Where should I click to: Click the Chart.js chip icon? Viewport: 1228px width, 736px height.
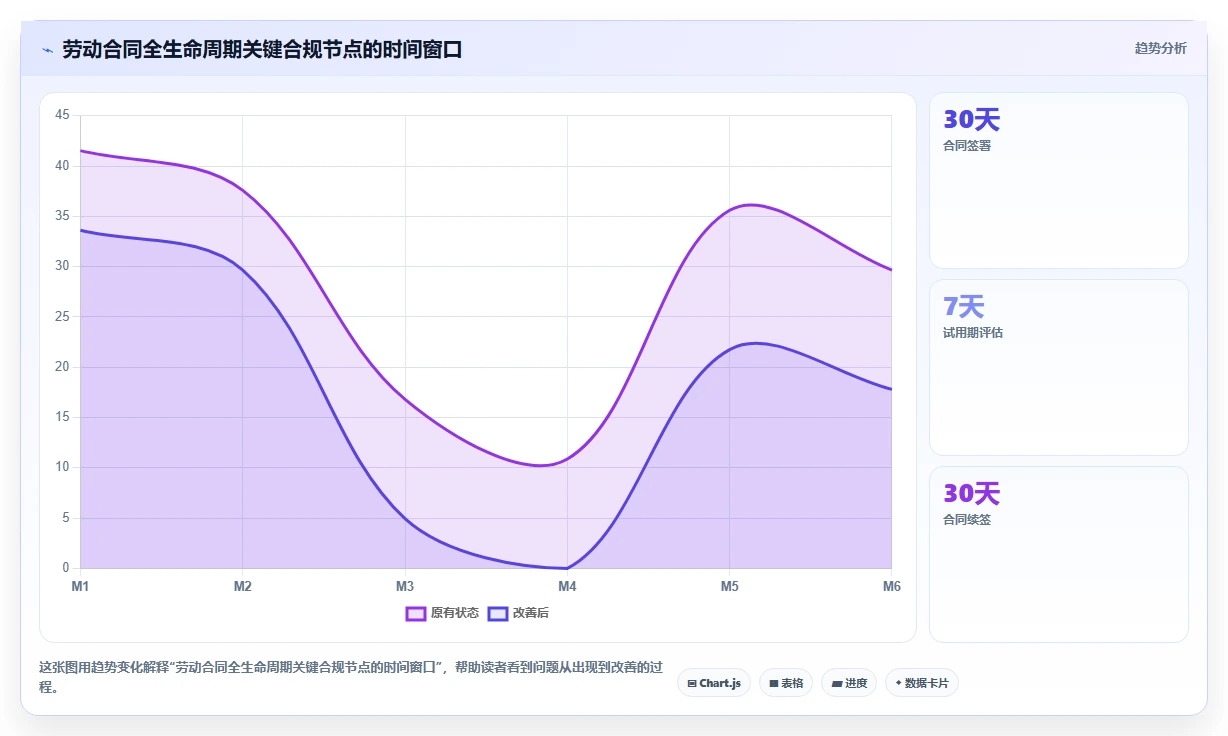tap(692, 683)
